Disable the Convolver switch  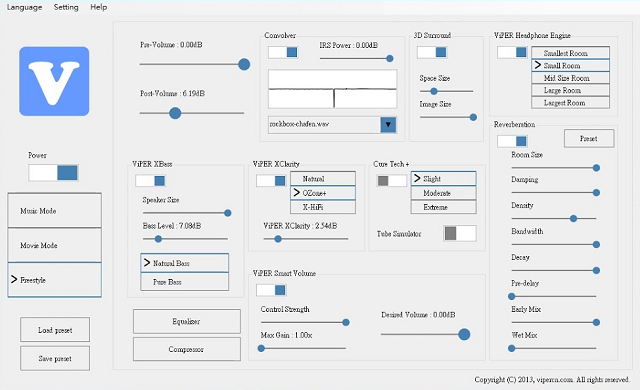[283, 52]
